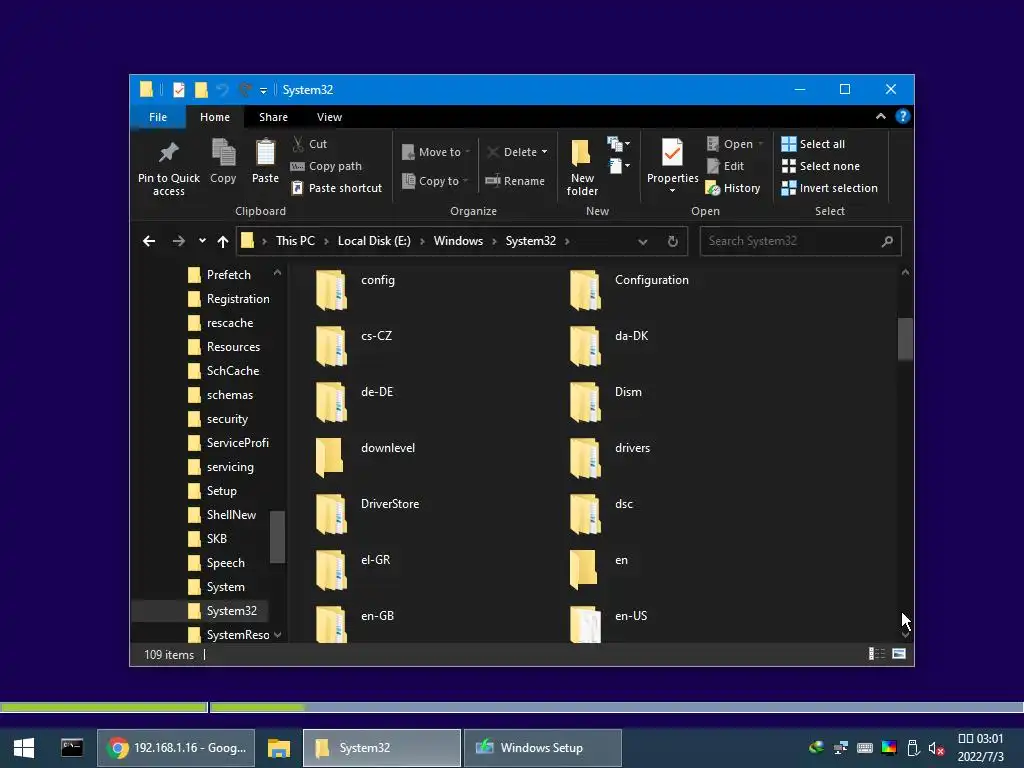Image resolution: width=1024 pixels, height=768 pixels.
Task: Click Copy path in Clipboard group
Action: [326, 166]
